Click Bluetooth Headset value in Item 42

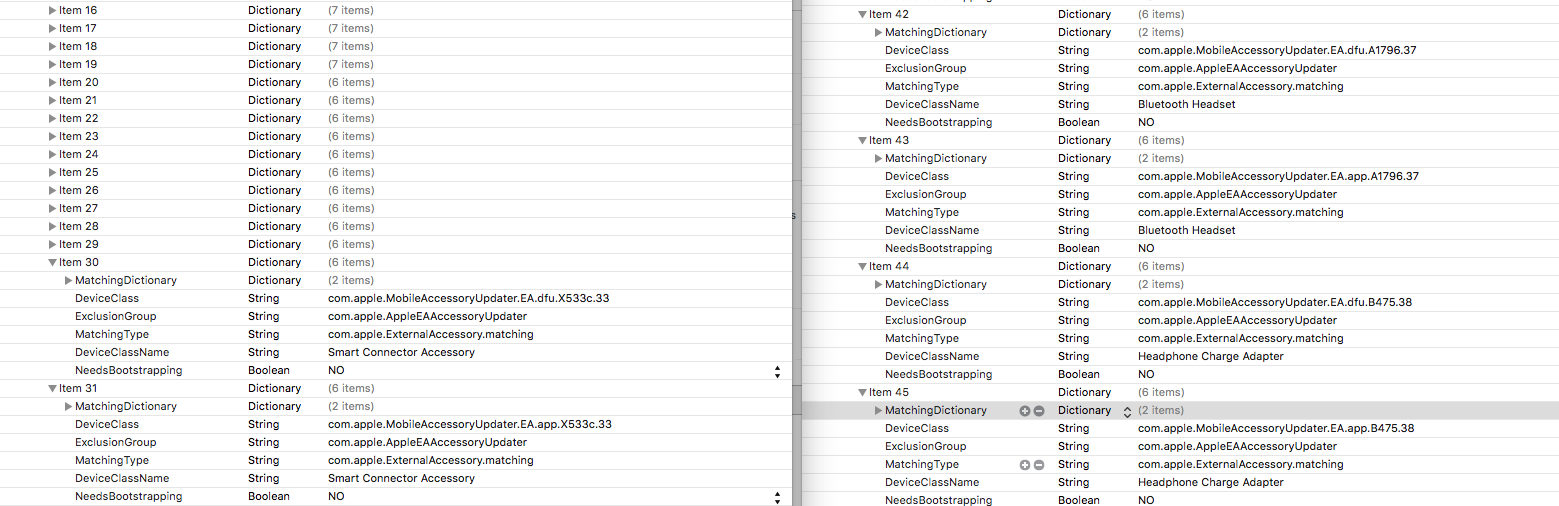click(1187, 105)
